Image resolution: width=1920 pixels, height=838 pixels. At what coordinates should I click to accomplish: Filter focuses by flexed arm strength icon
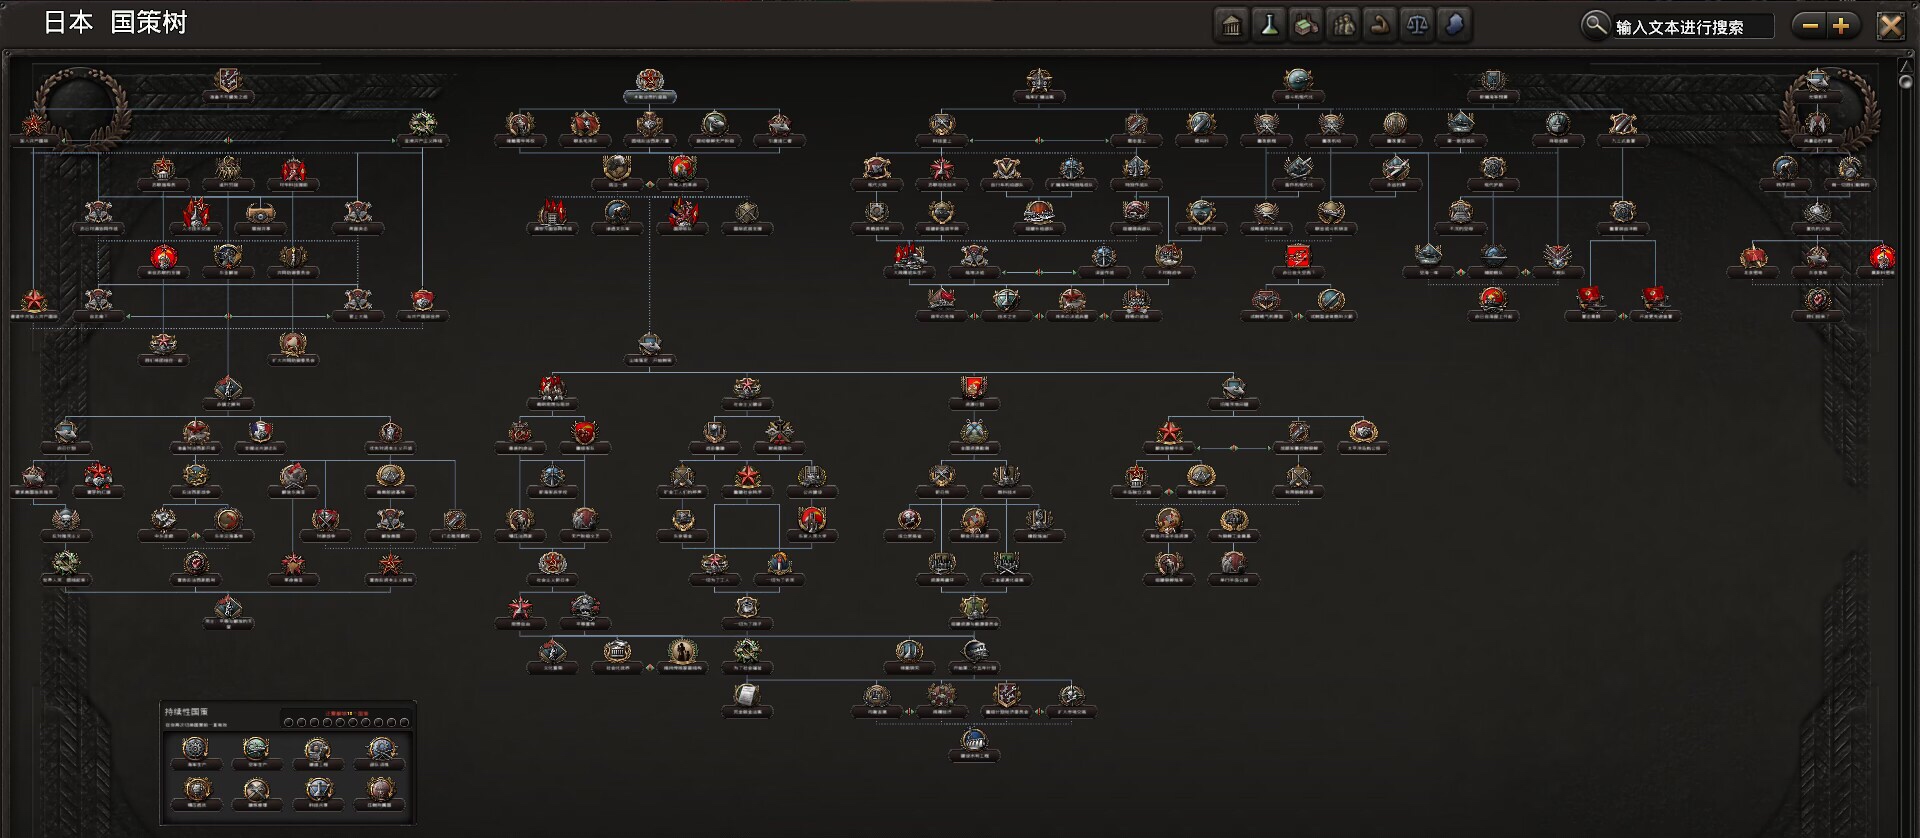click(x=1380, y=25)
